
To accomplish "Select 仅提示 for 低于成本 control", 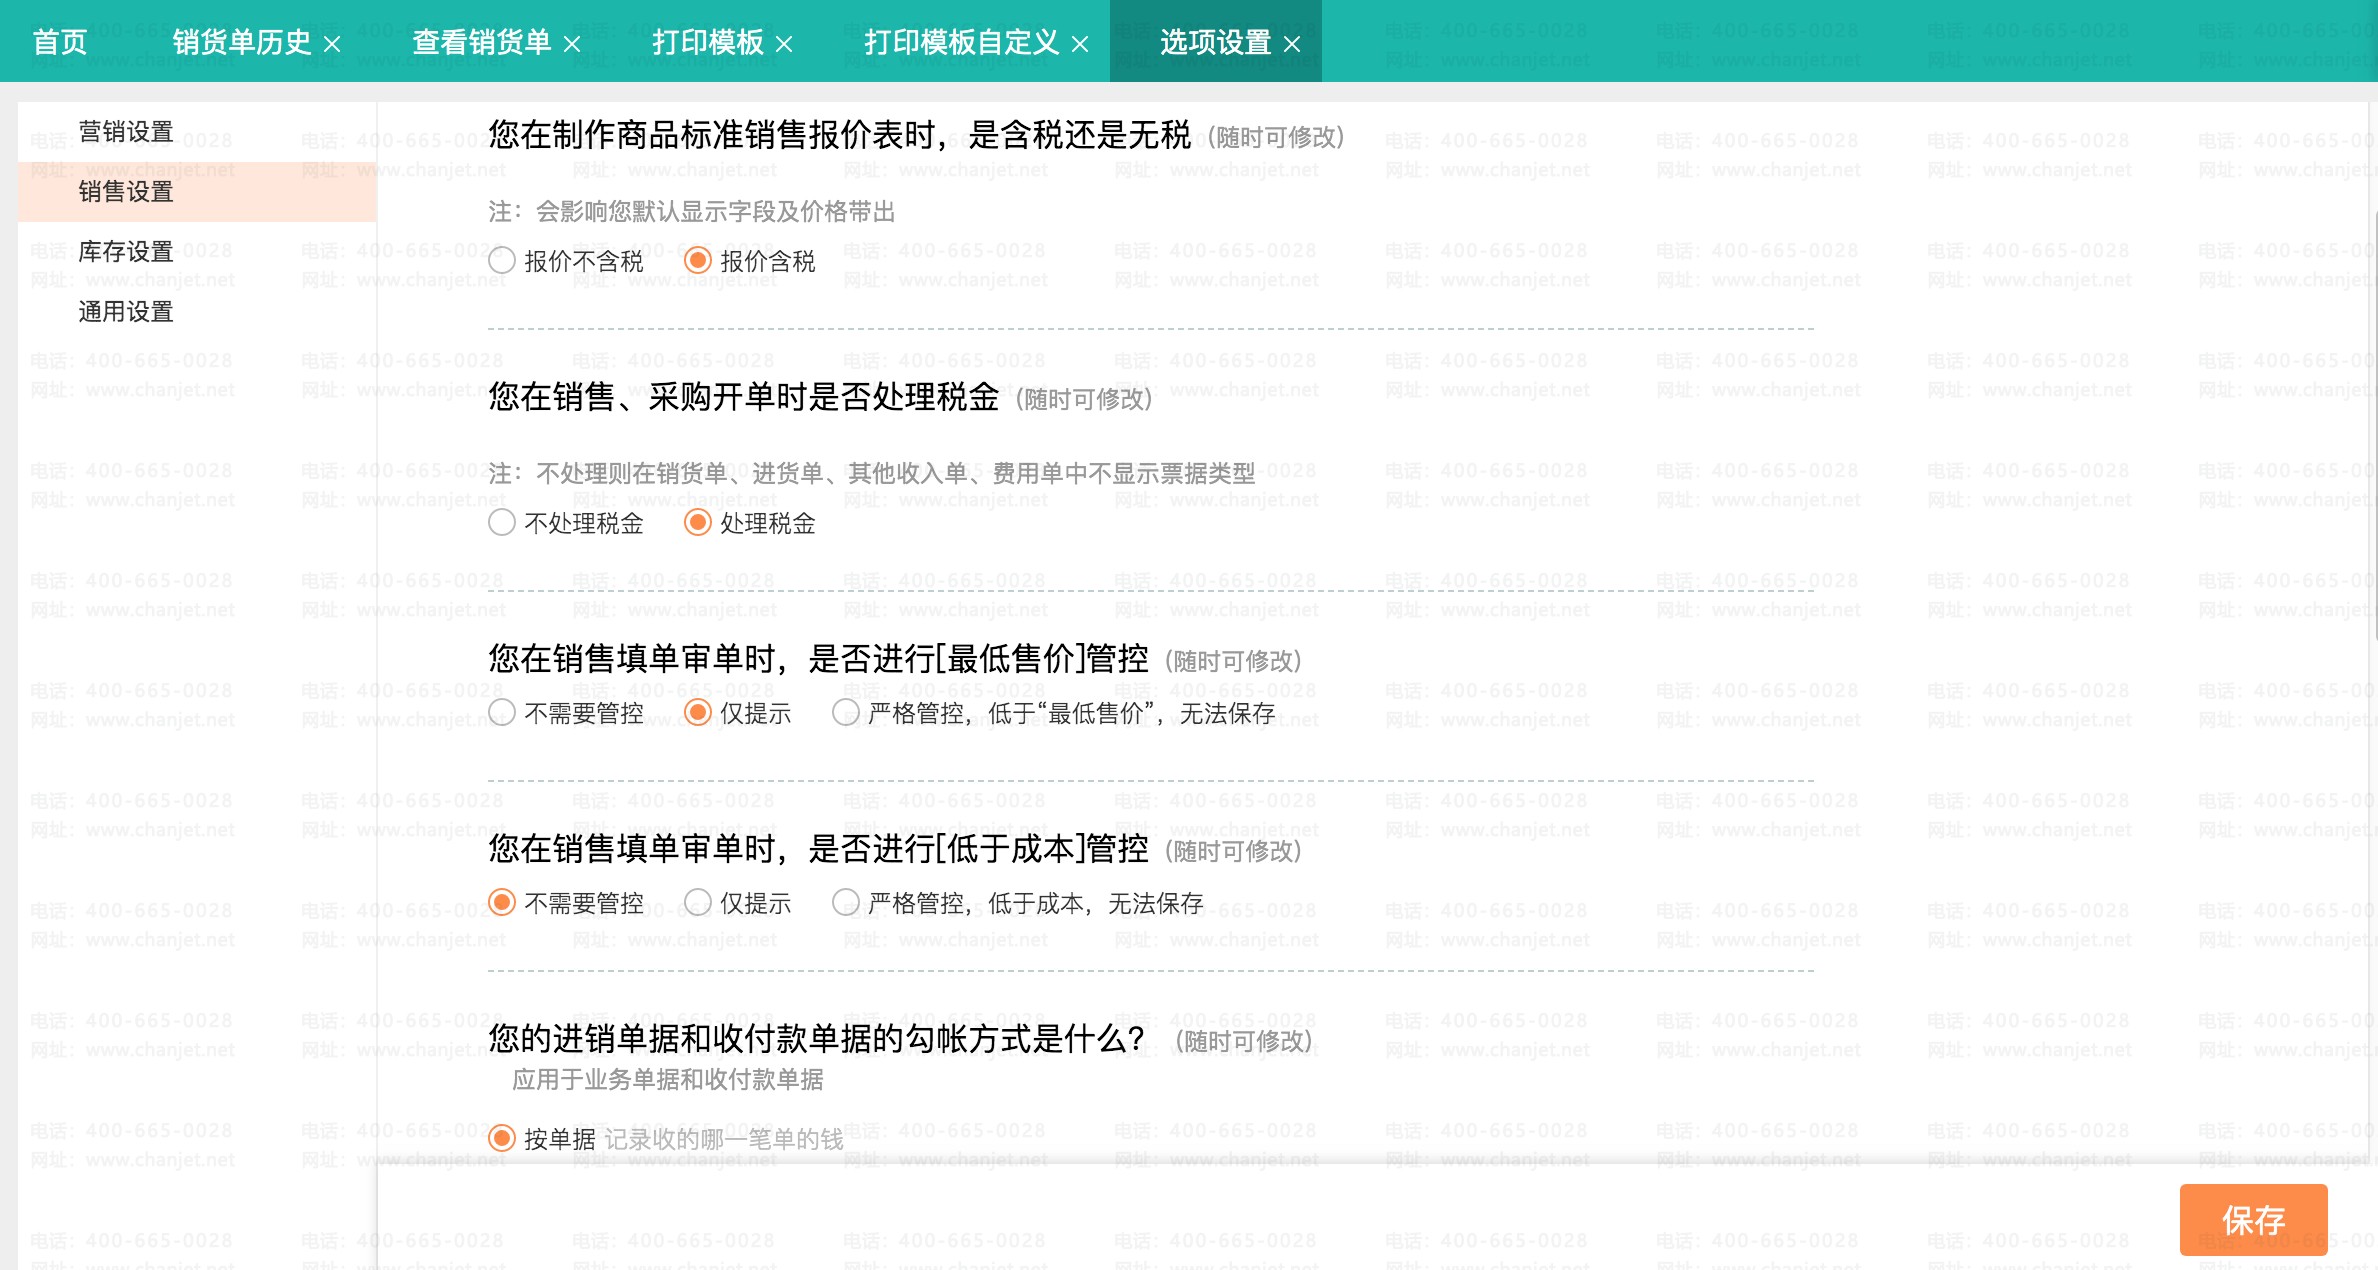I will click(698, 903).
